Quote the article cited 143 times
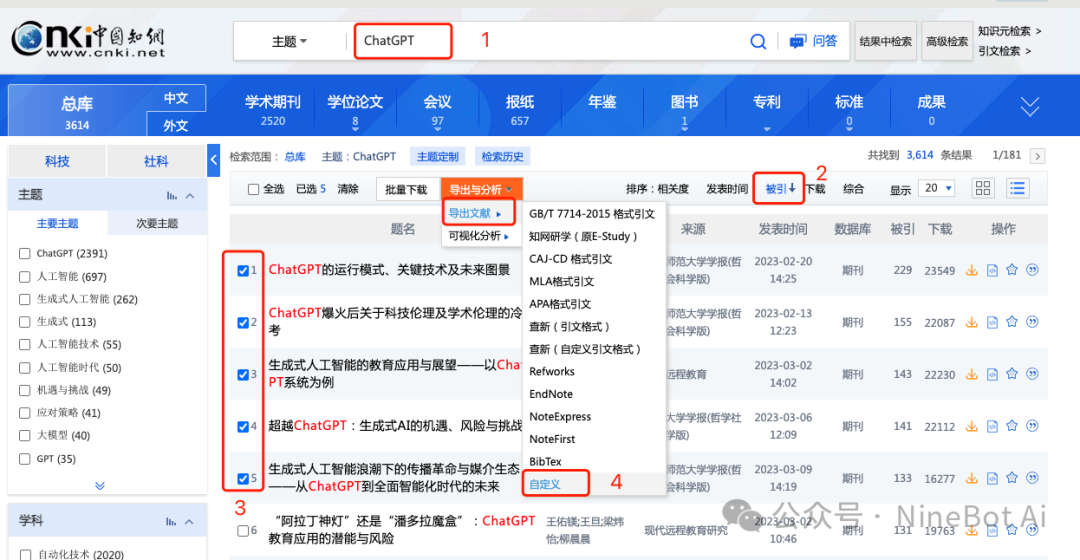This screenshot has height=560, width=1080. (x=1032, y=374)
